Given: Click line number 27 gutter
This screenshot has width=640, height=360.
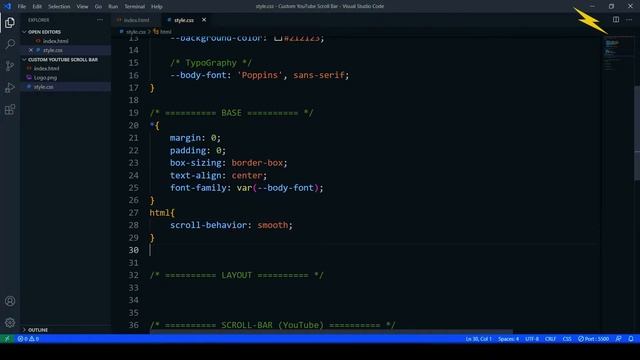Looking at the screenshot, I should click(133, 213).
